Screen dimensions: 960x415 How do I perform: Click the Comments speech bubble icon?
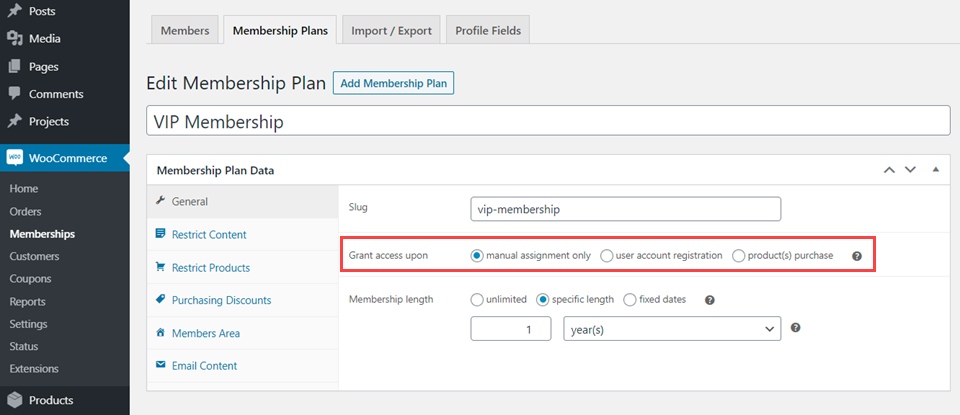tap(15, 94)
